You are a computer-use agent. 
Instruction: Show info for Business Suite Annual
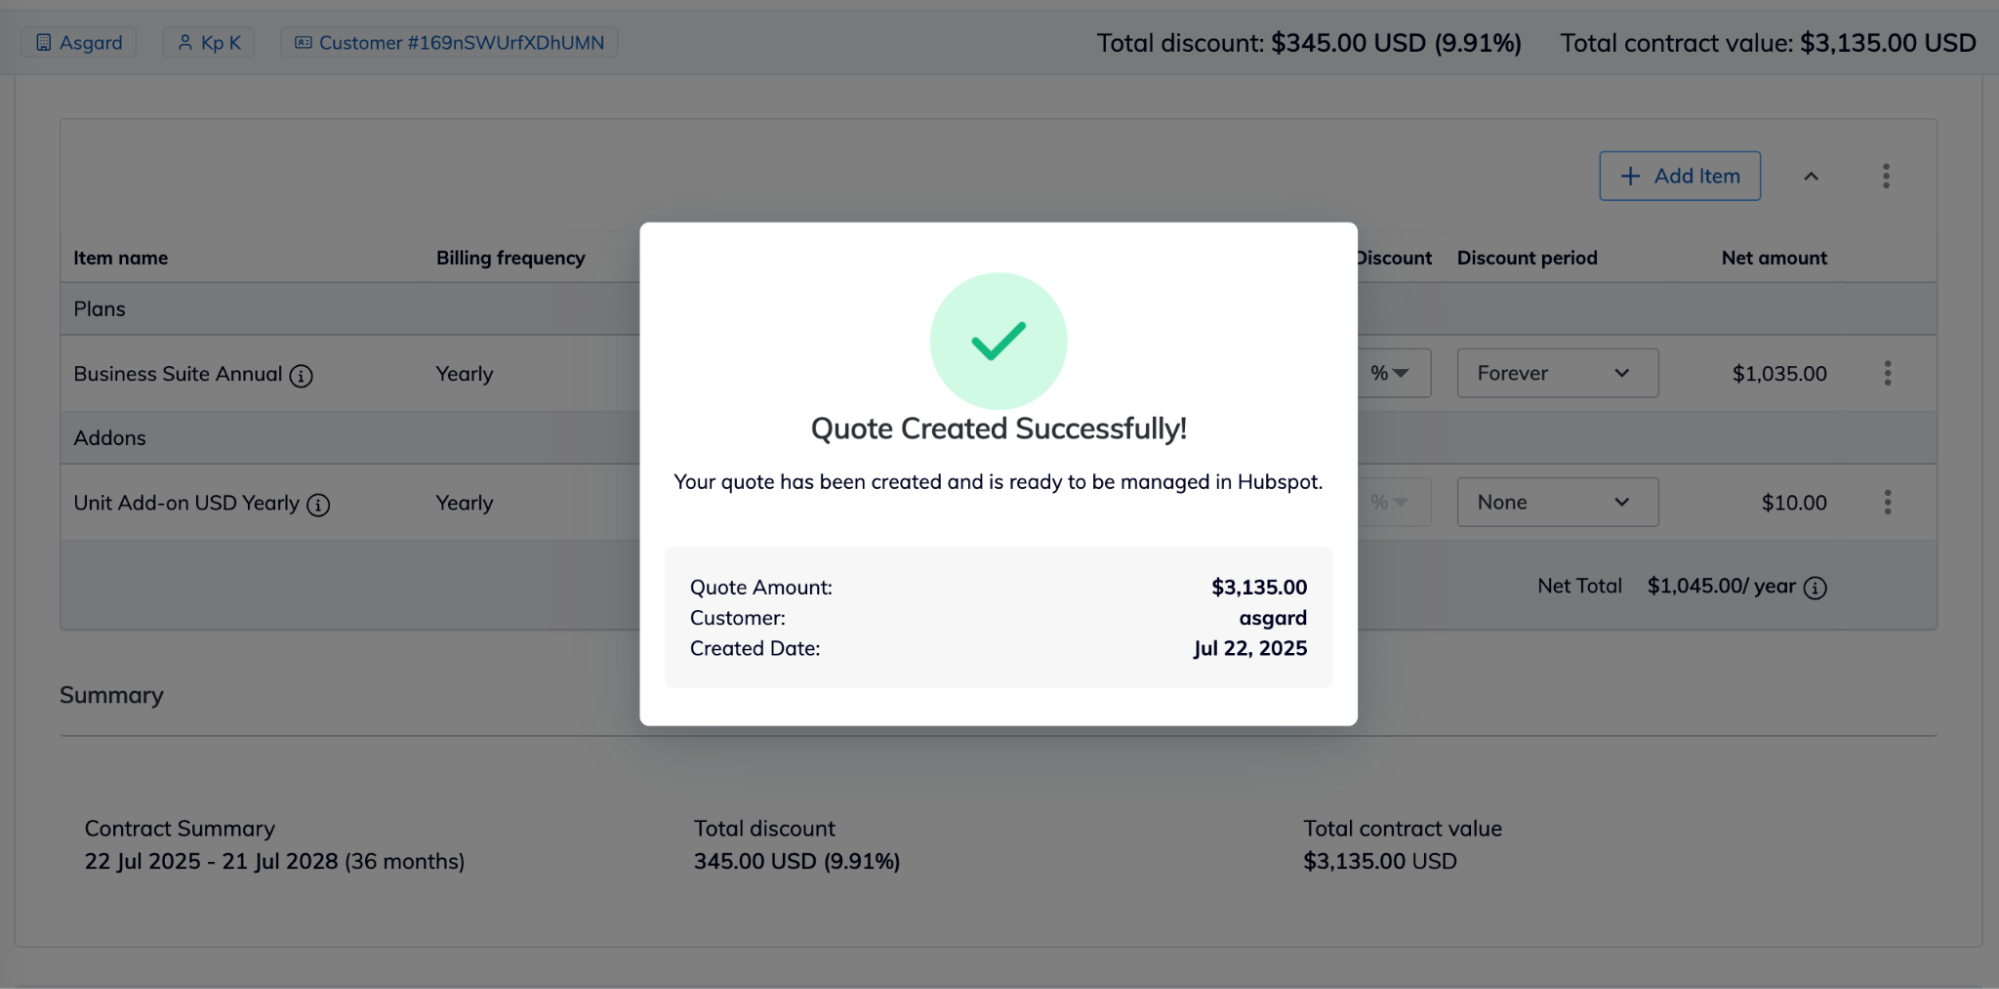[301, 376]
